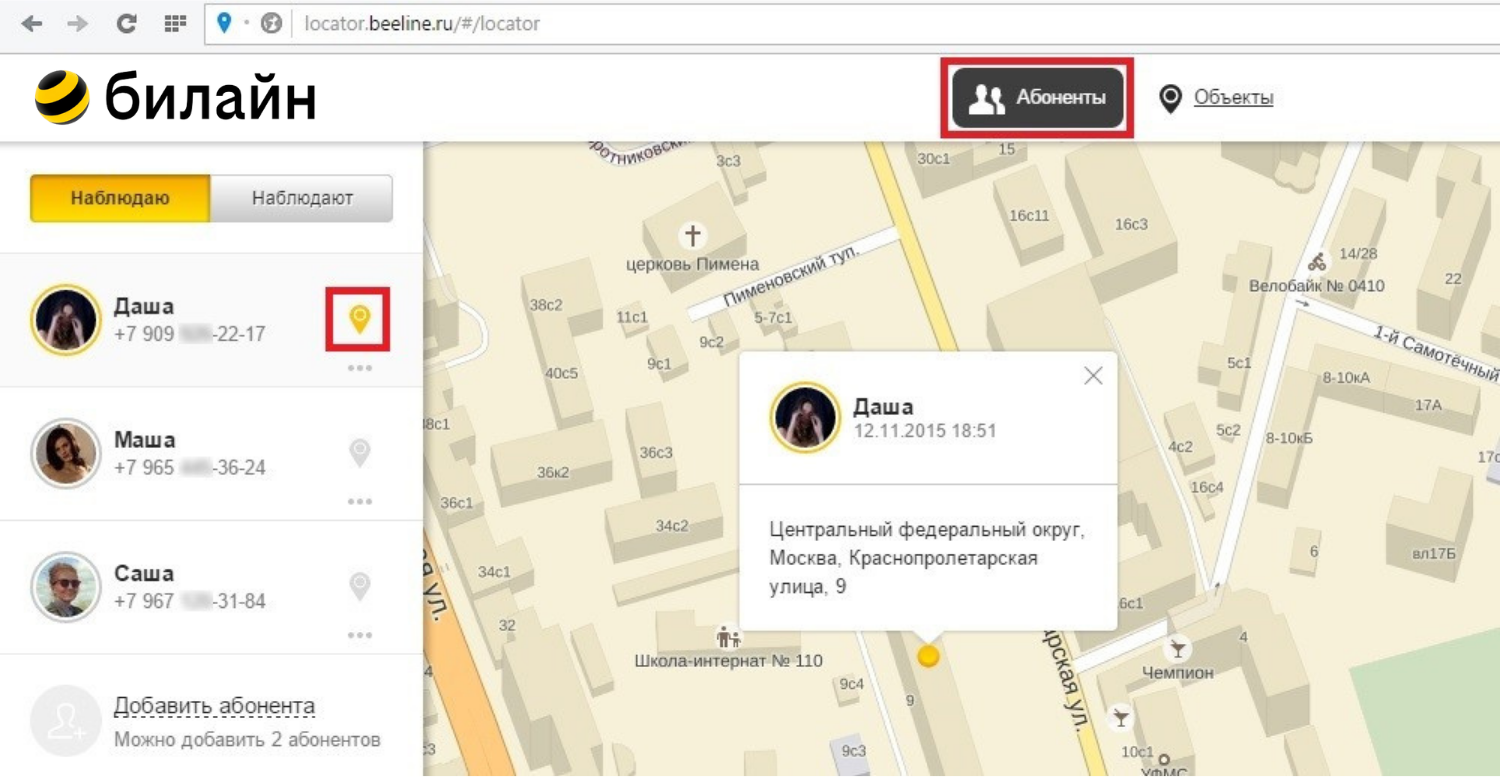Click the церковь Пимена cross icon on the map
1500x778 pixels.
(x=692, y=235)
